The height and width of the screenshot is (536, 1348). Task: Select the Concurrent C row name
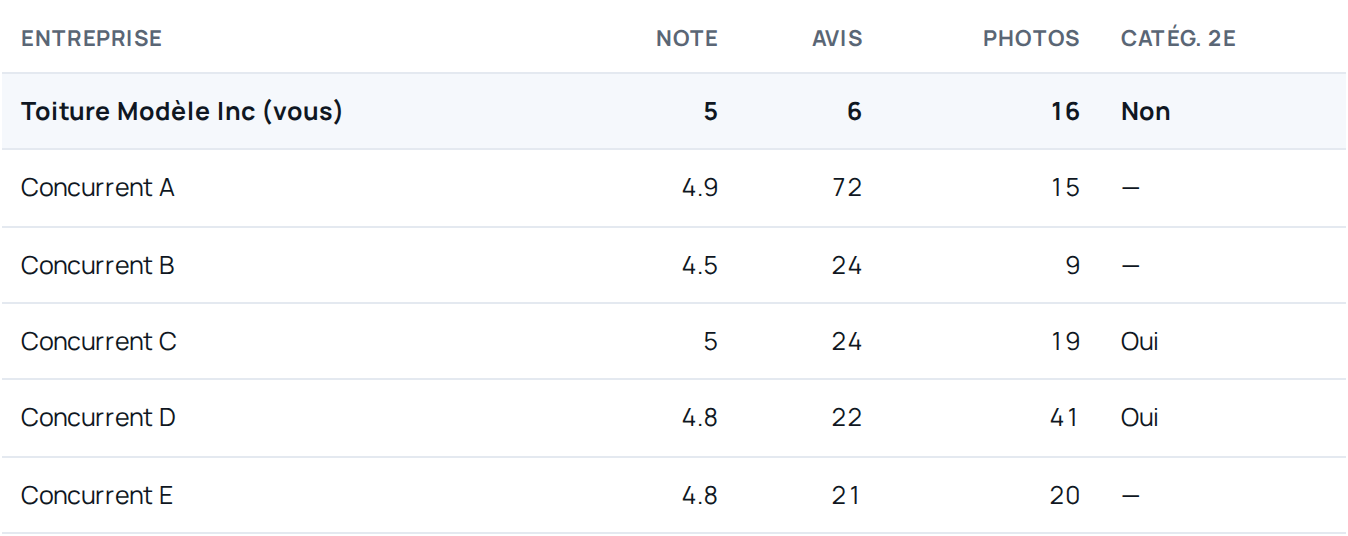pos(99,342)
